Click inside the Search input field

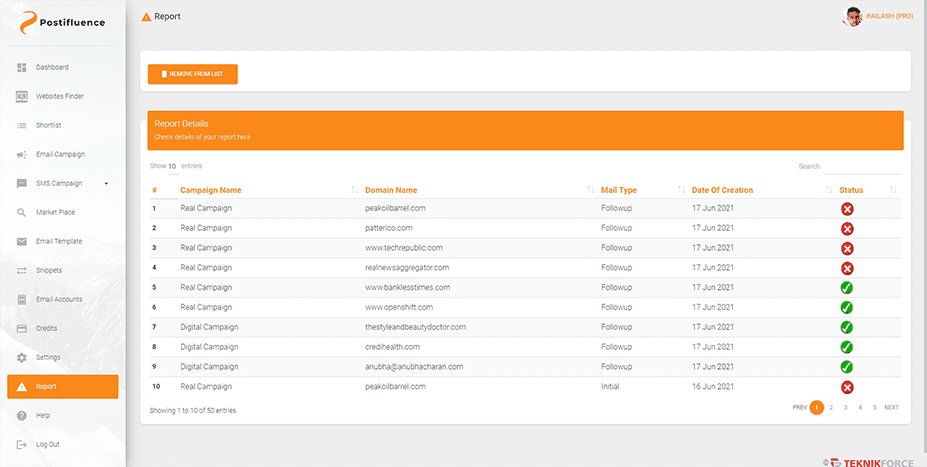[862, 166]
